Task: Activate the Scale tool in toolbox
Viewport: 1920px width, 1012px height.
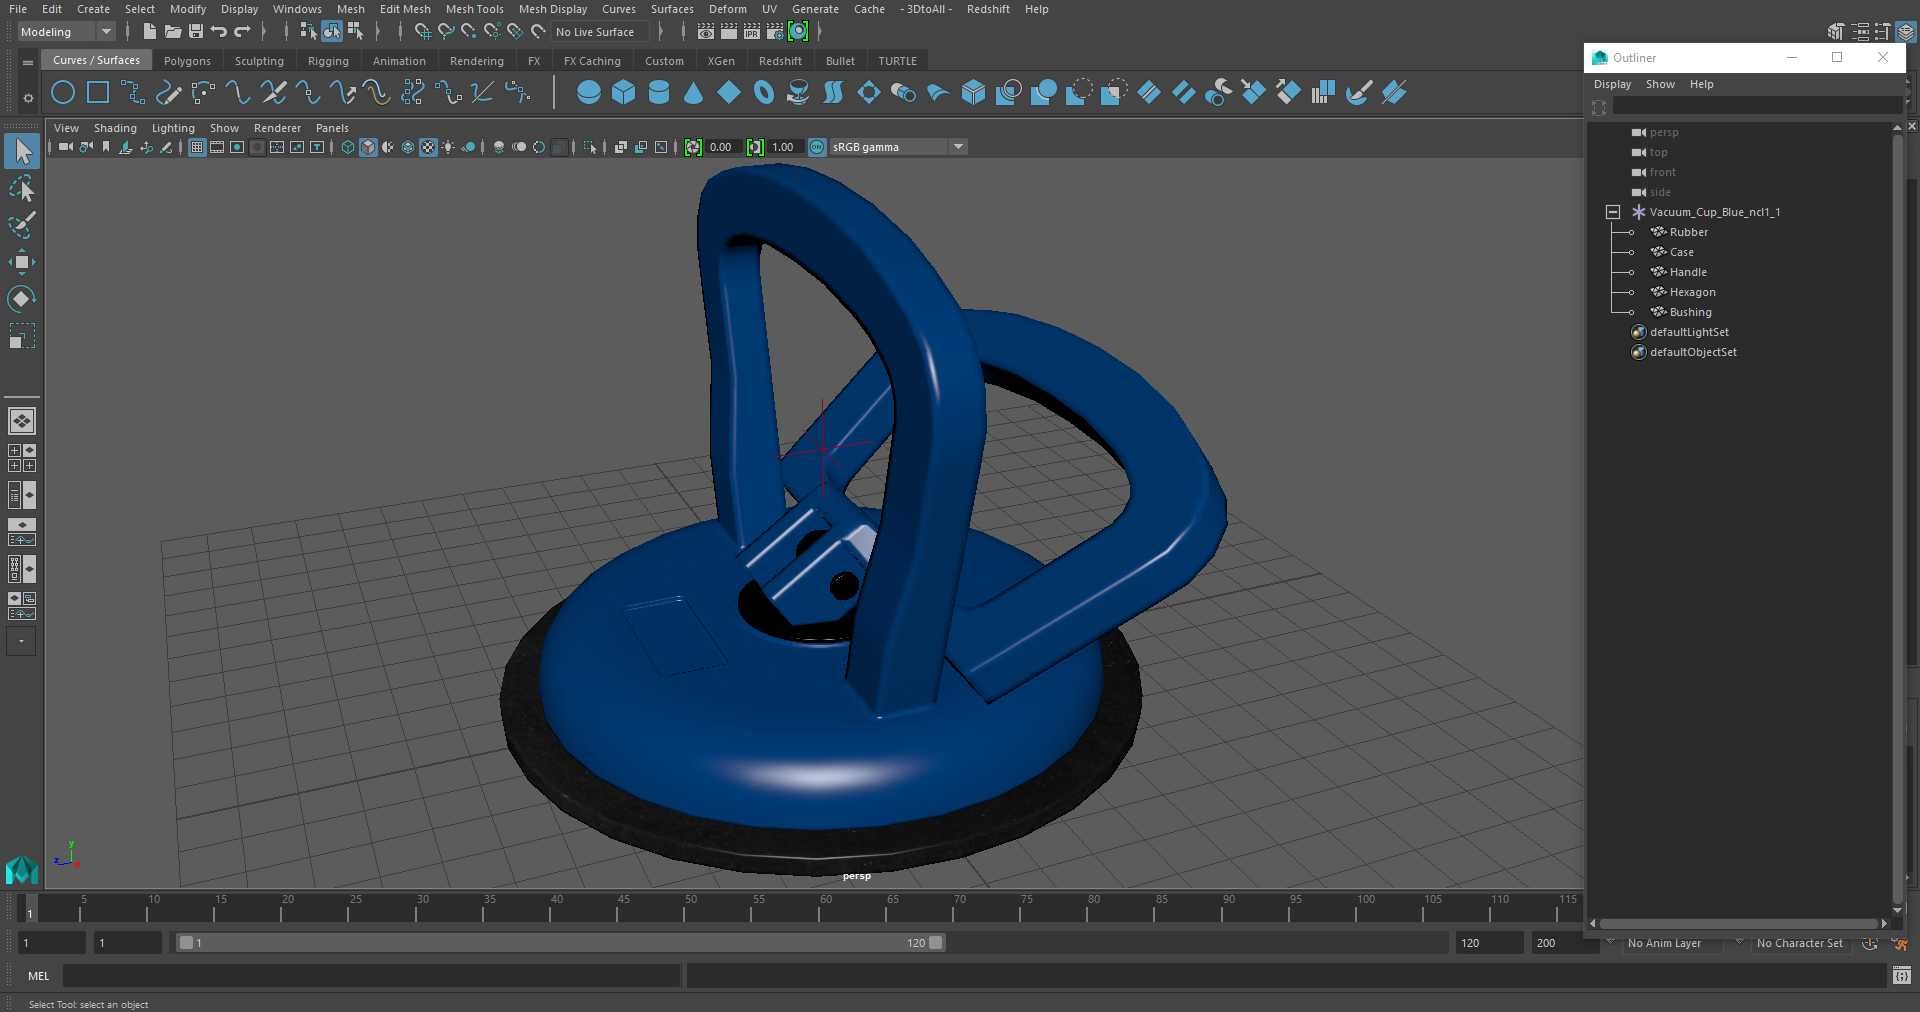Action: pyautogui.click(x=22, y=336)
